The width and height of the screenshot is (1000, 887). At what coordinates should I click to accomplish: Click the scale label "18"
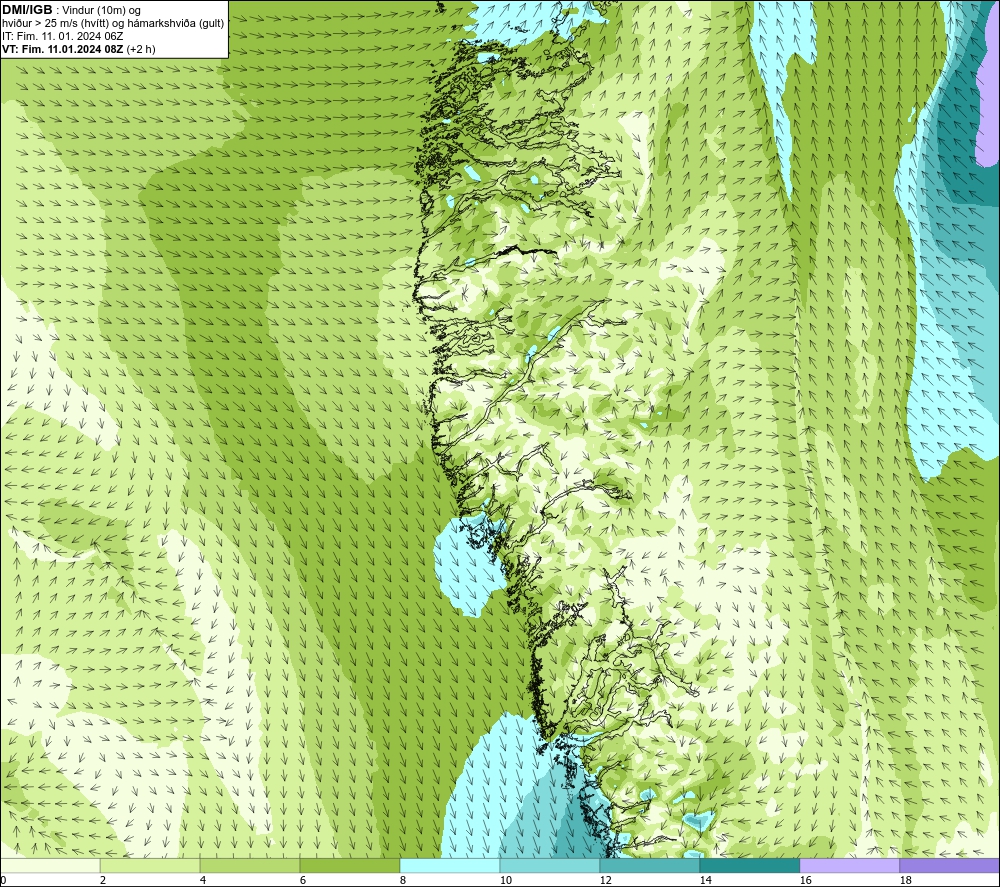point(905,880)
